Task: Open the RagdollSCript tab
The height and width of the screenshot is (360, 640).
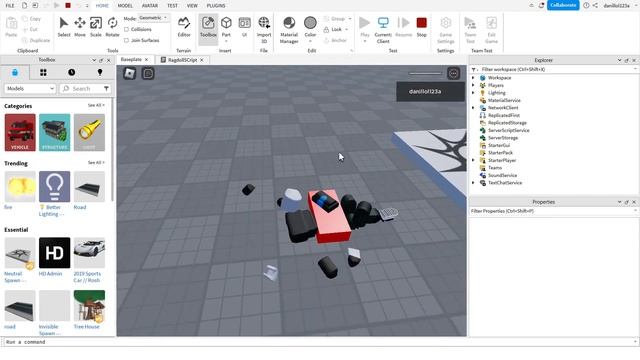Action: coord(182,60)
